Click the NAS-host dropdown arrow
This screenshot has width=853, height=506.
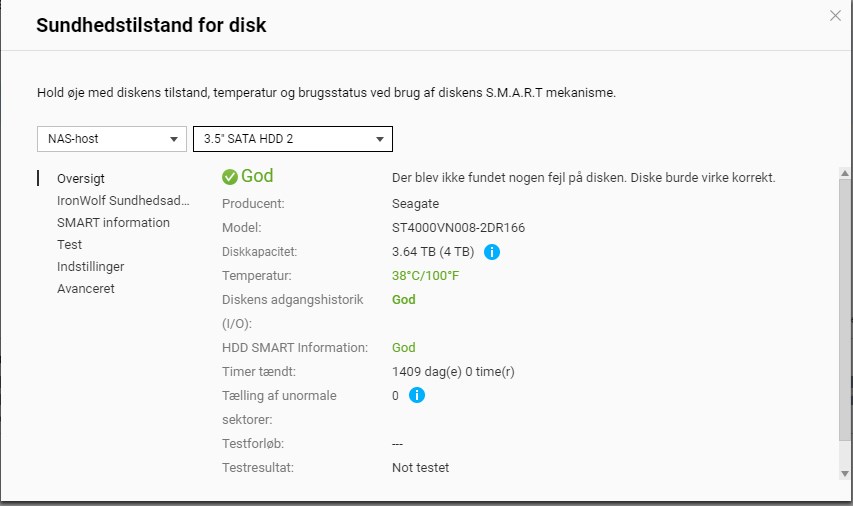click(174, 139)
